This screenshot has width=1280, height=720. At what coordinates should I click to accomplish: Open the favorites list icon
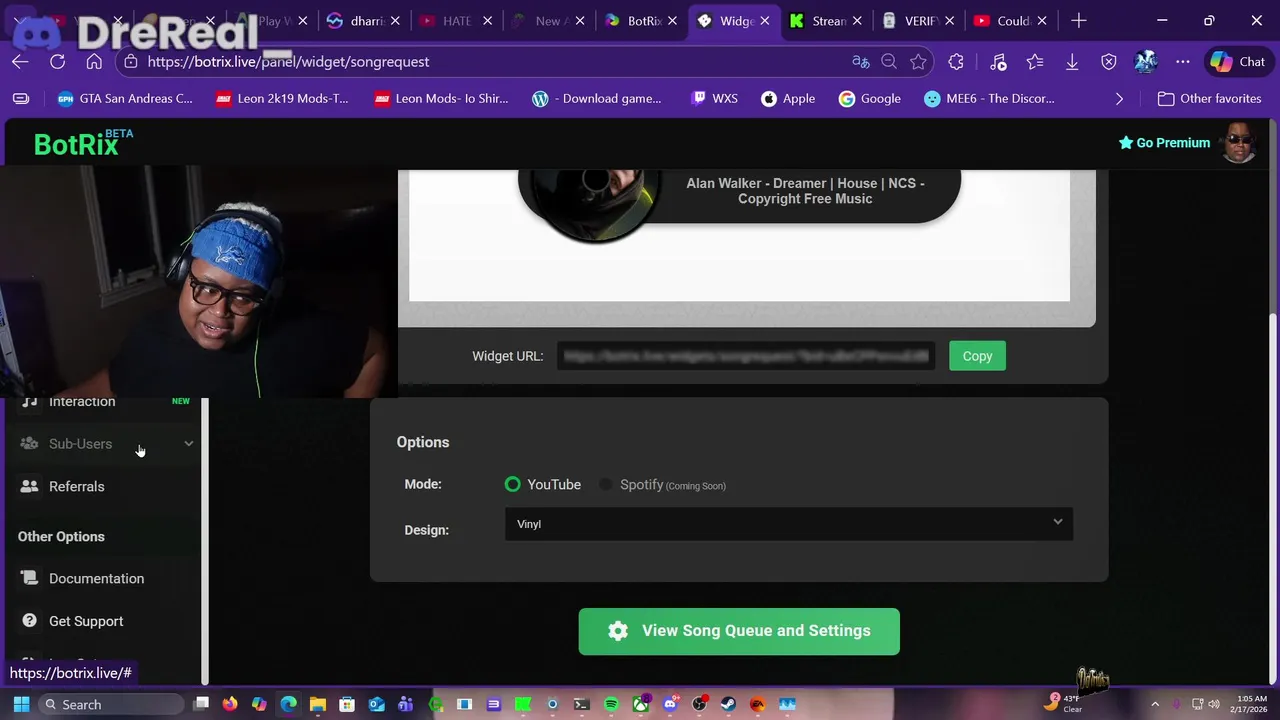(x=1035, y=62)
